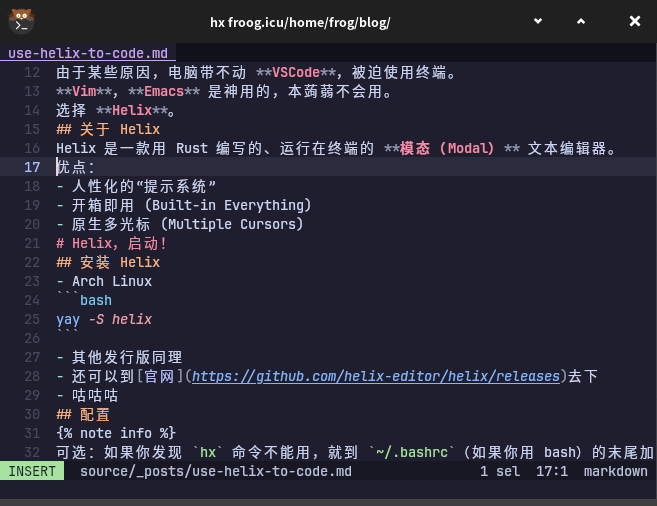Open the GitHub helix releases URL
The width and height of the screenshot is (657, 506).
377,376
